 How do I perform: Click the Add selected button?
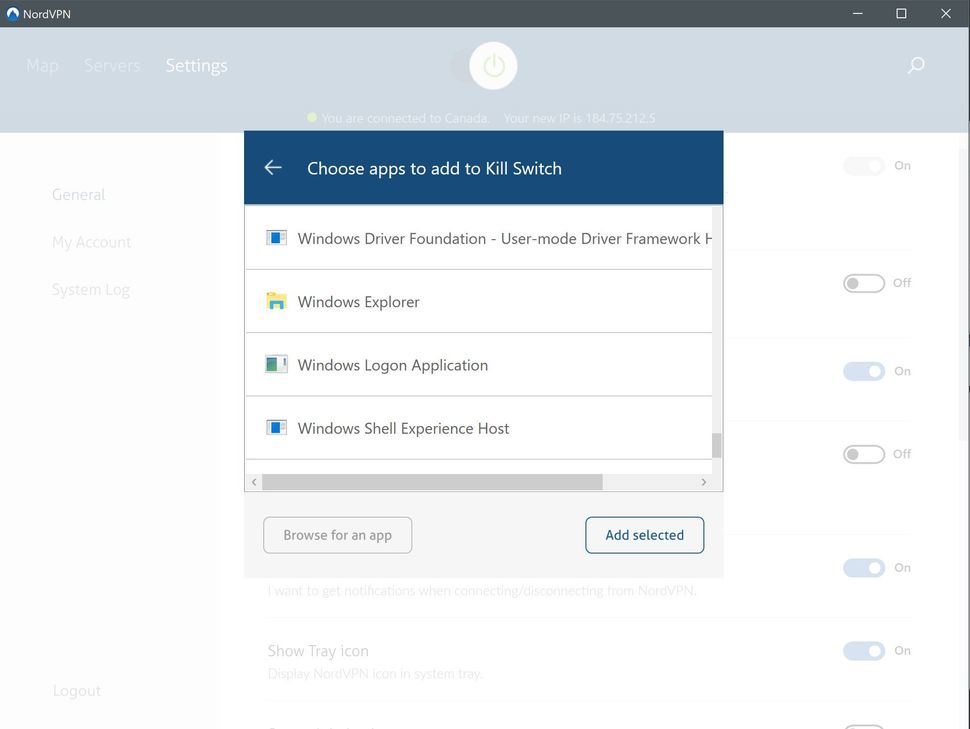[644, 535]
